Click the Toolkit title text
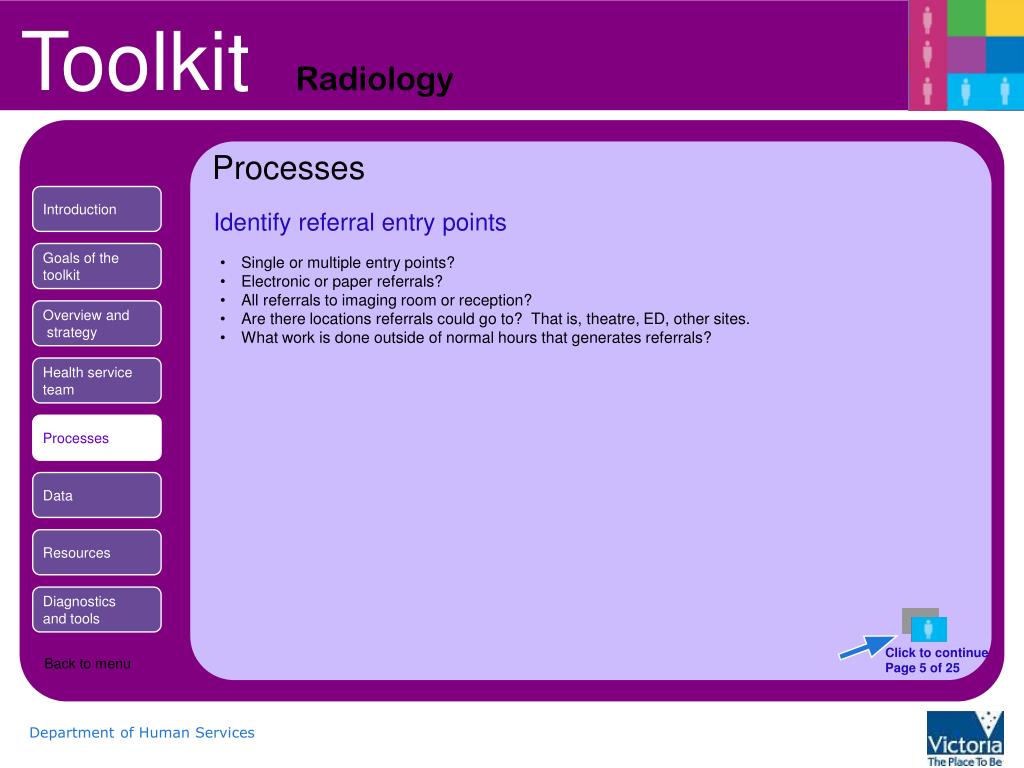1024x768 pixels. (135, 62)
